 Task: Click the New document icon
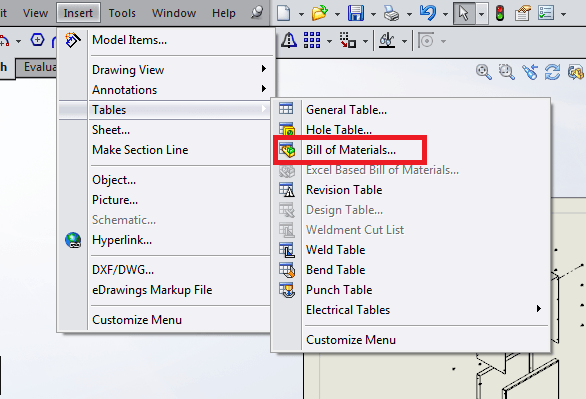(284, 13)
